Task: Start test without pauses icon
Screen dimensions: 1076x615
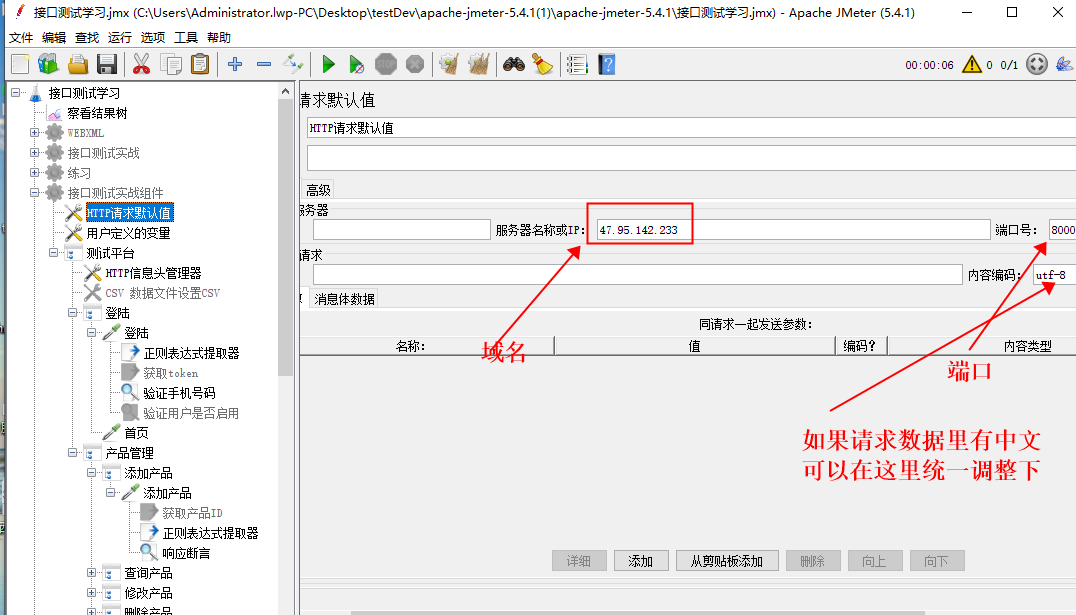Action: pos(356,65)
